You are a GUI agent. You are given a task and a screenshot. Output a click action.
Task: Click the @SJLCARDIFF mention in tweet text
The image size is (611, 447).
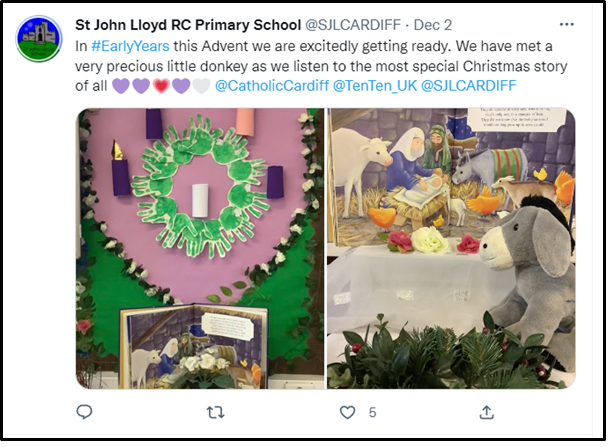tap(469, 85)
